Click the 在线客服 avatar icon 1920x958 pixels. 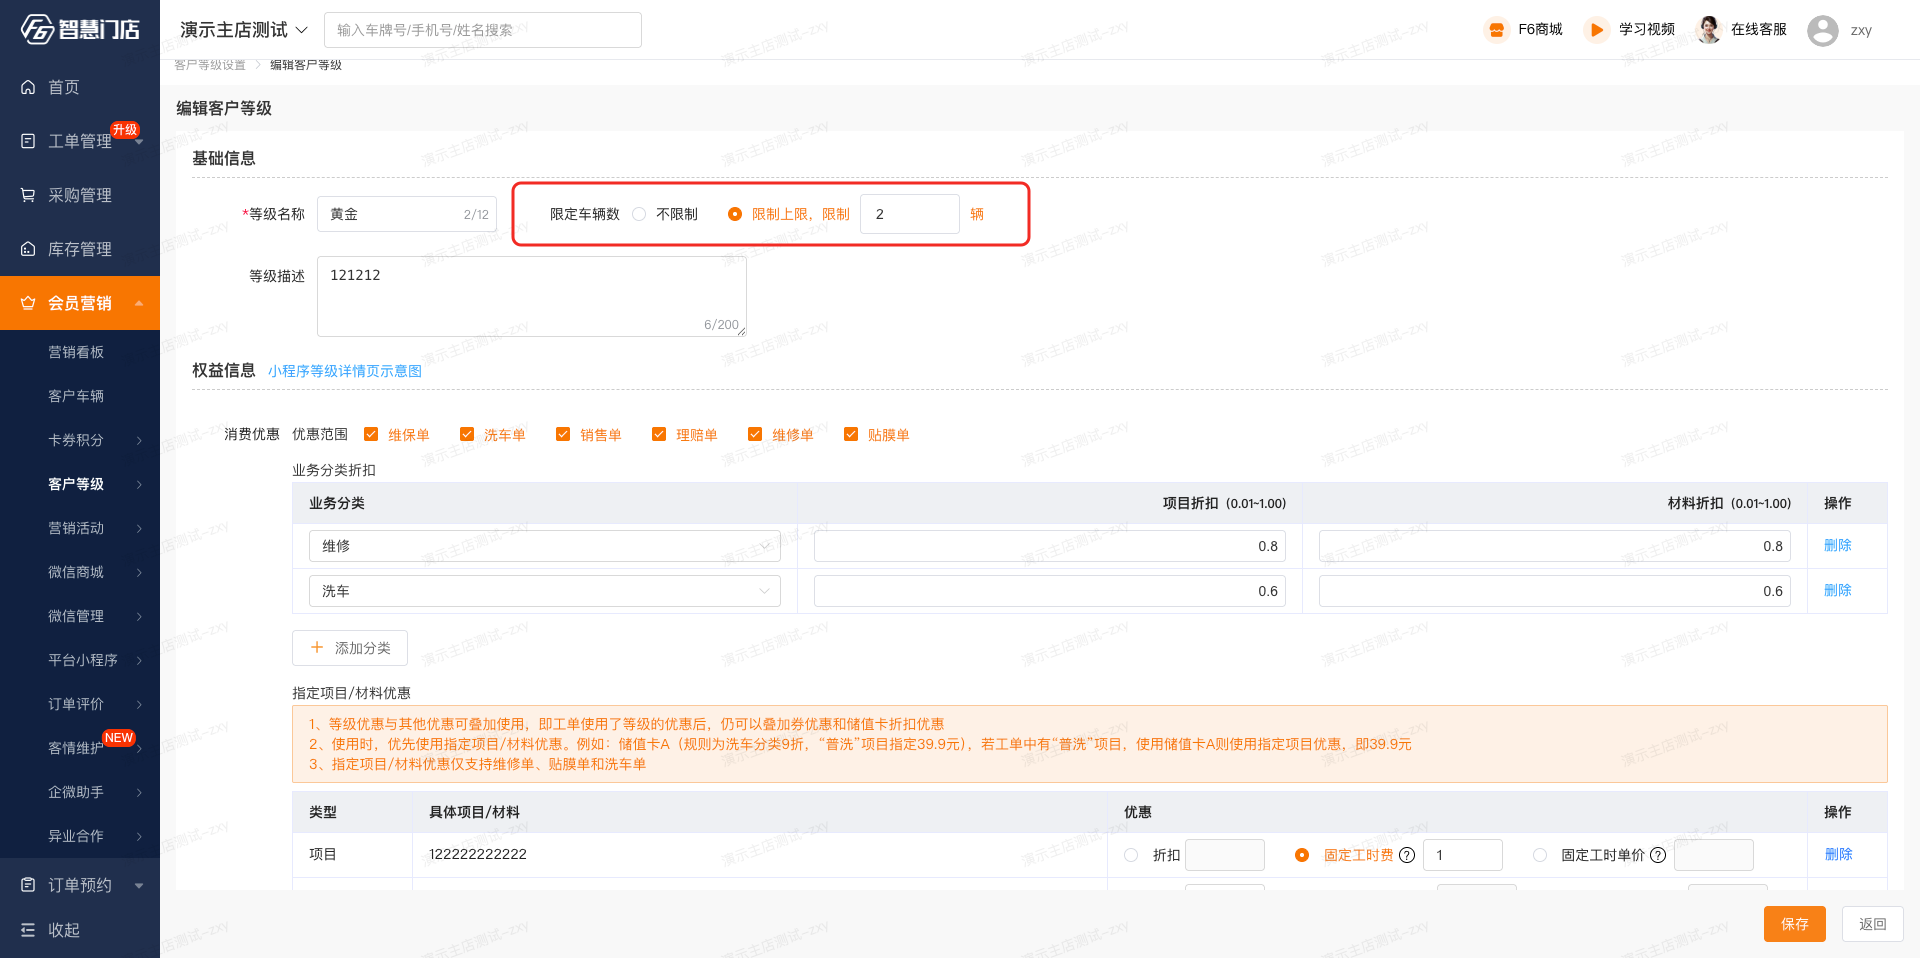tap(1709, 30)
